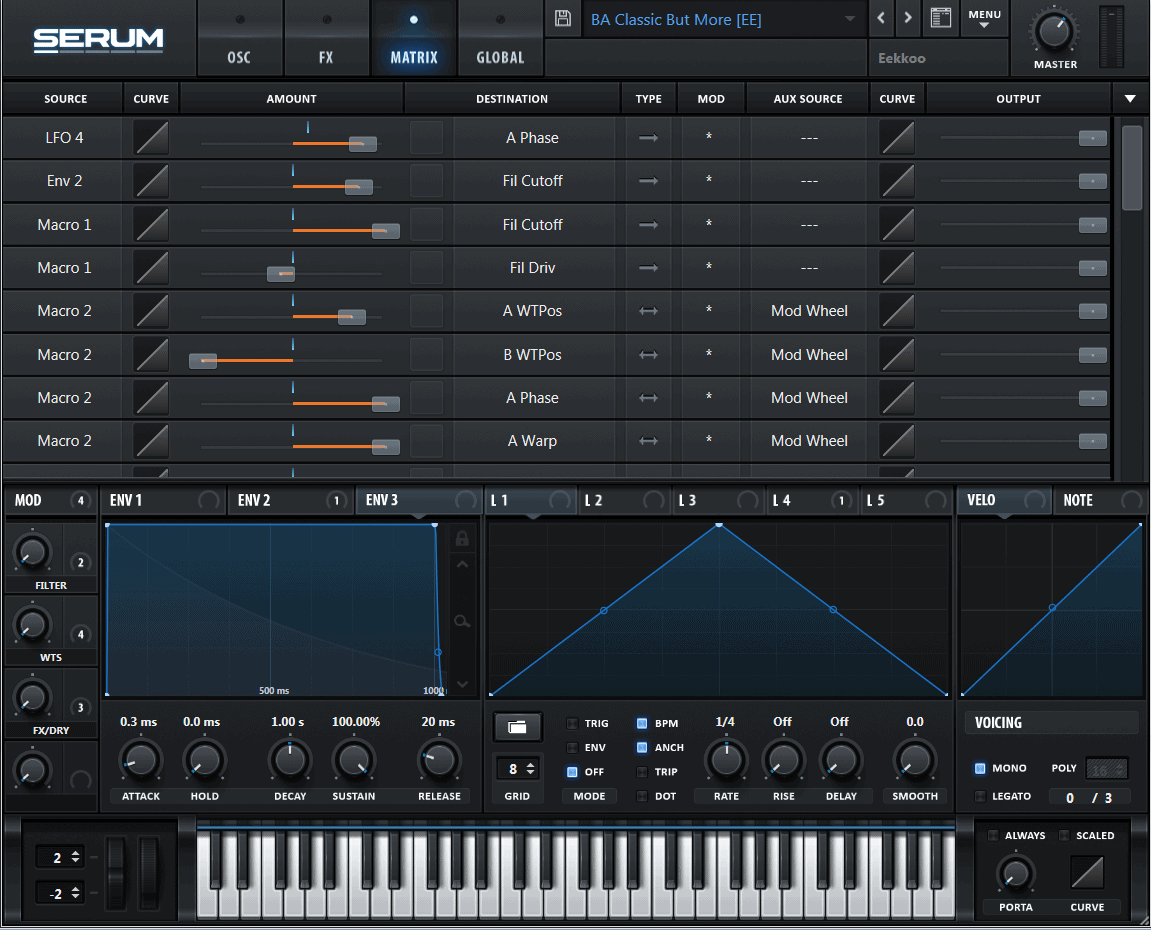Click the source curve icon for Fil Driv row
The height and width of the screenshot is (930, 1151).
coord(151,268)
